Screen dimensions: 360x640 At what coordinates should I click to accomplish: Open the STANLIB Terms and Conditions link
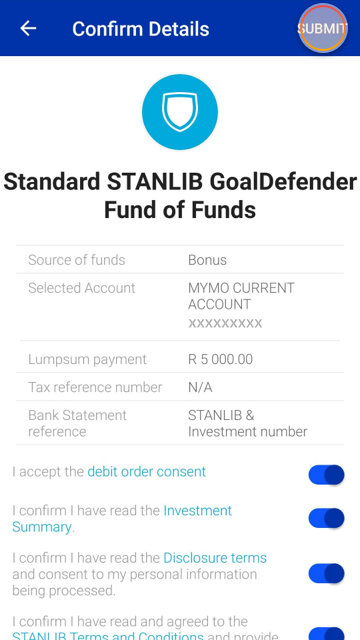tap(108, 636)
